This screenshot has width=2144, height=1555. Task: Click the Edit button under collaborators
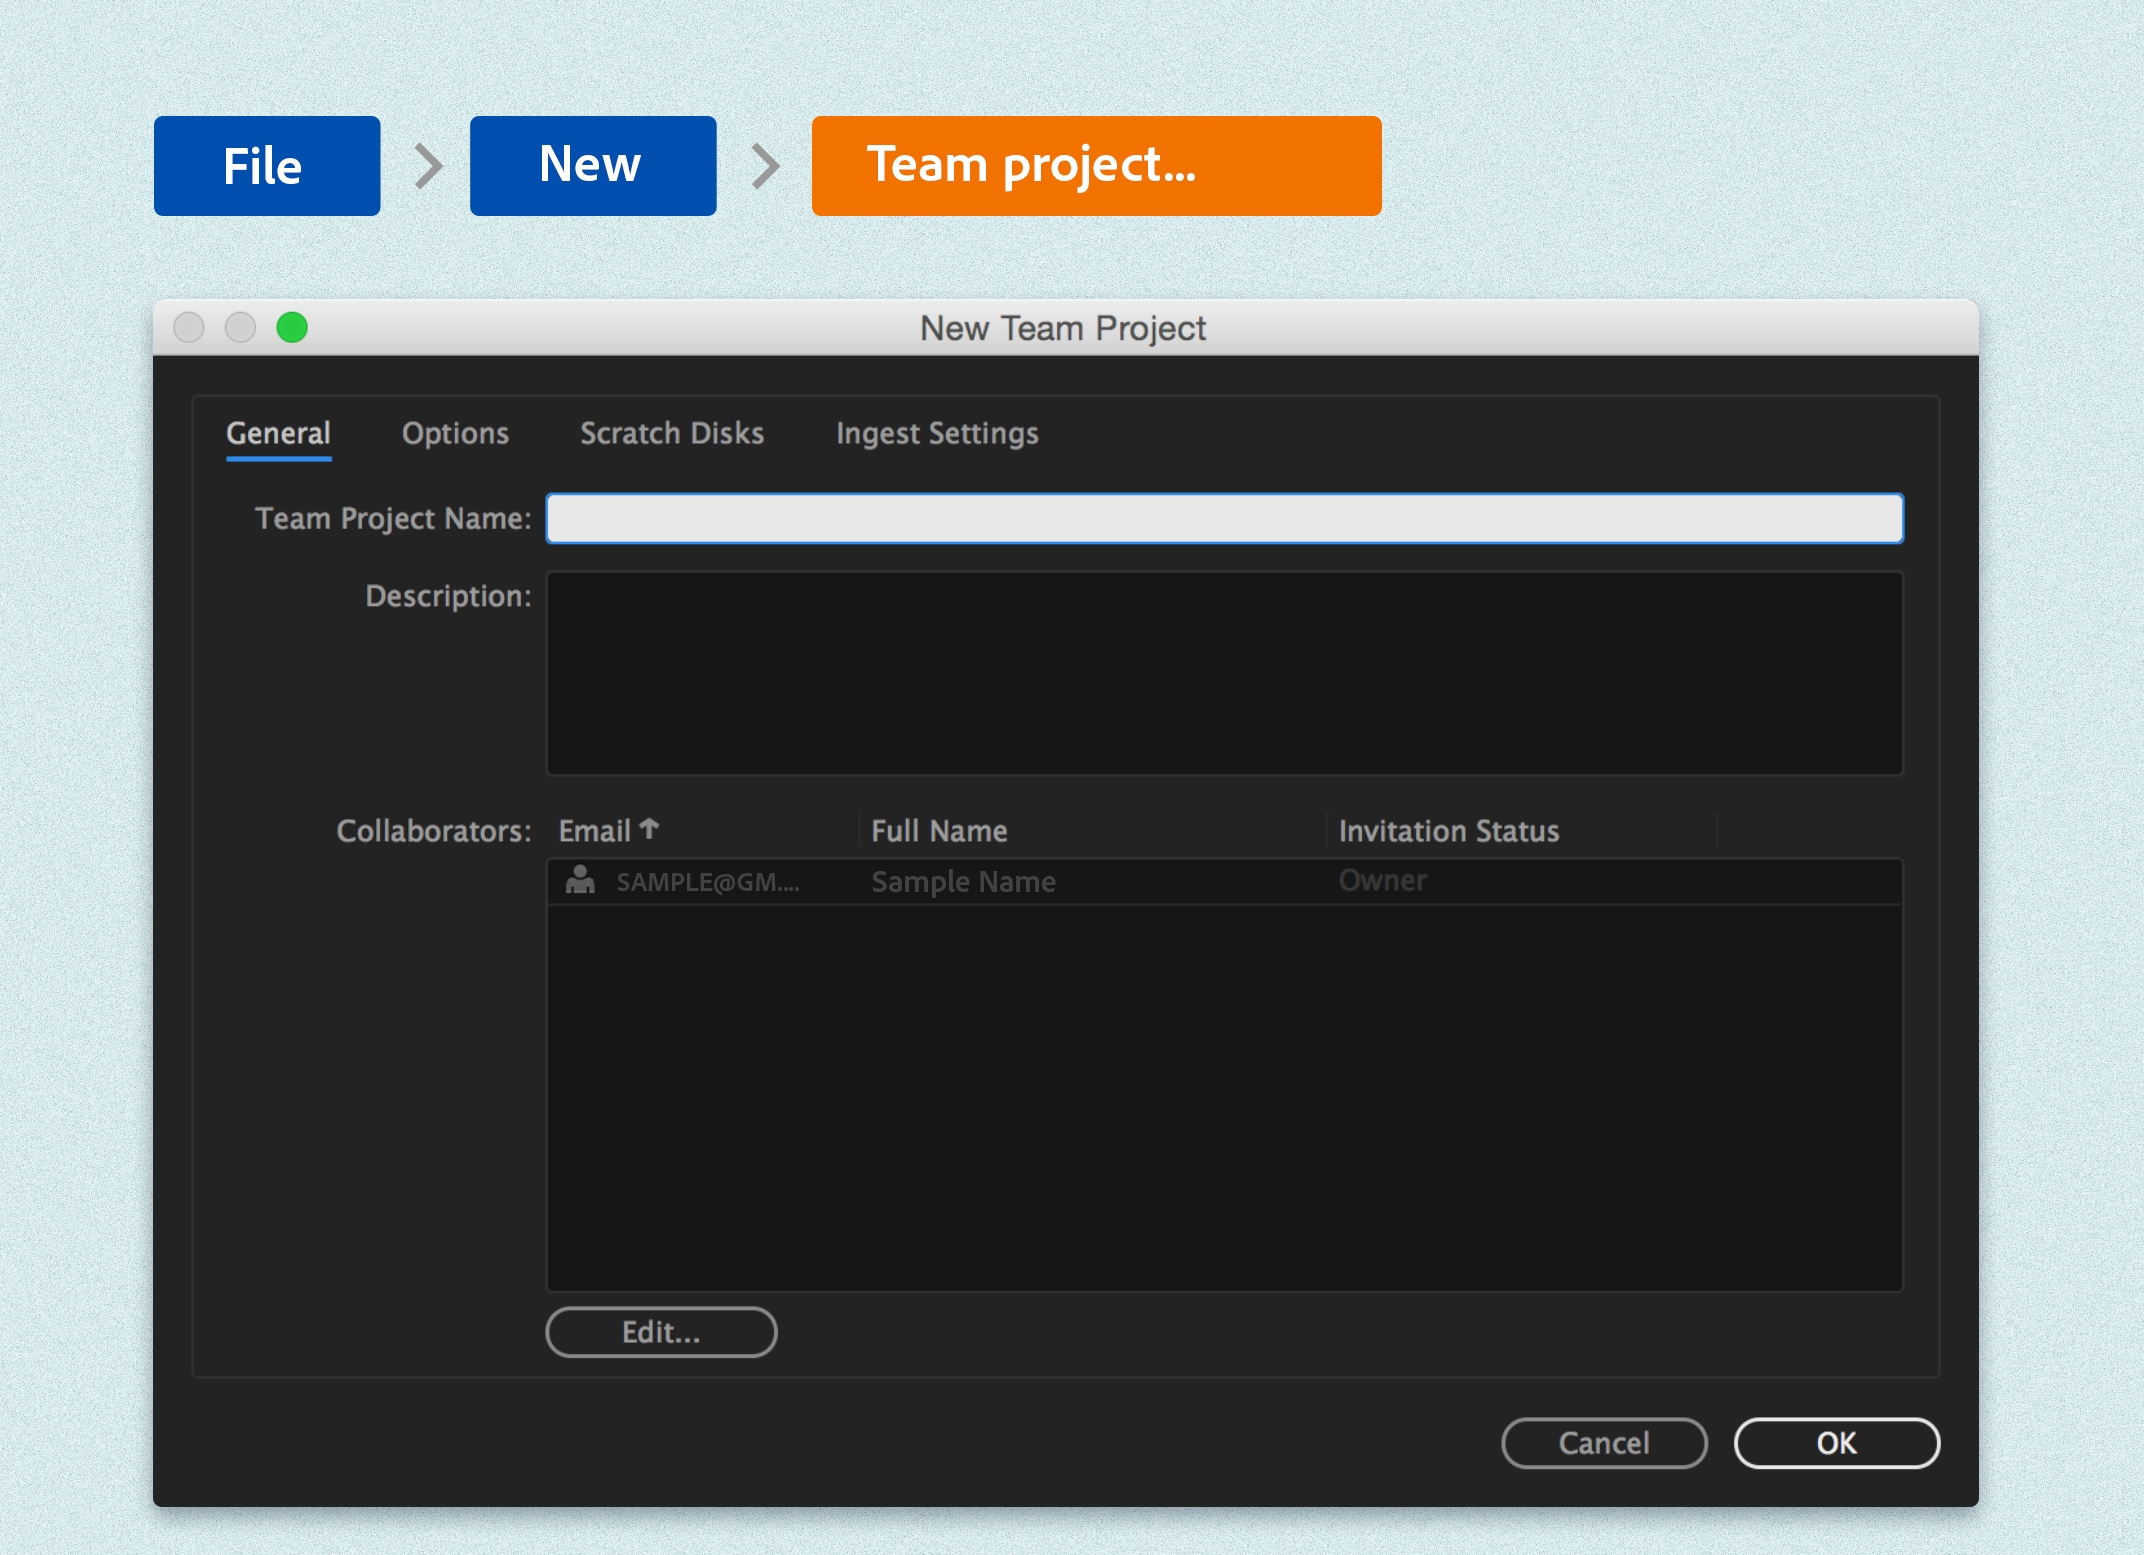click(x=660, y=1331)
